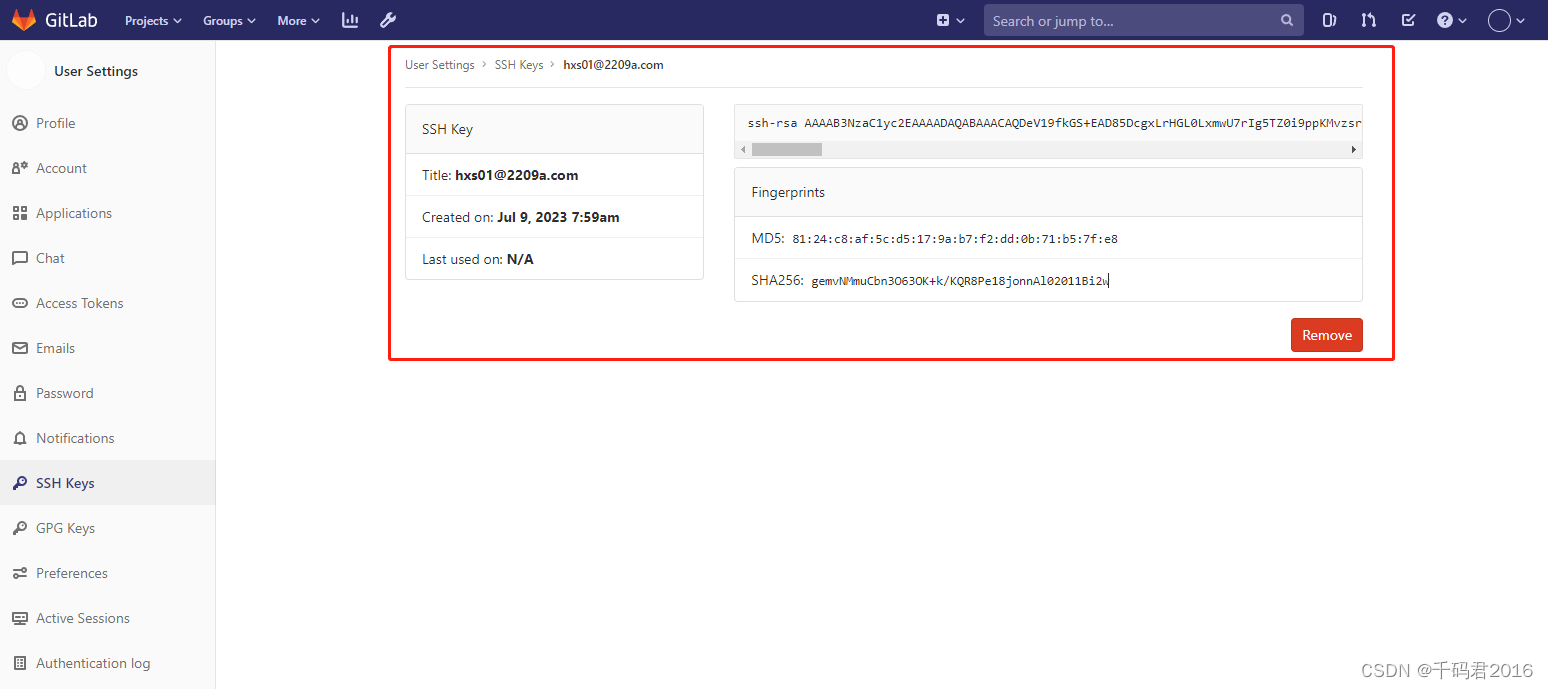Viewport: 1548px width, 689px height.
Task: Open the SSH Keys breadcrumb link
Action: click(519, 64)
